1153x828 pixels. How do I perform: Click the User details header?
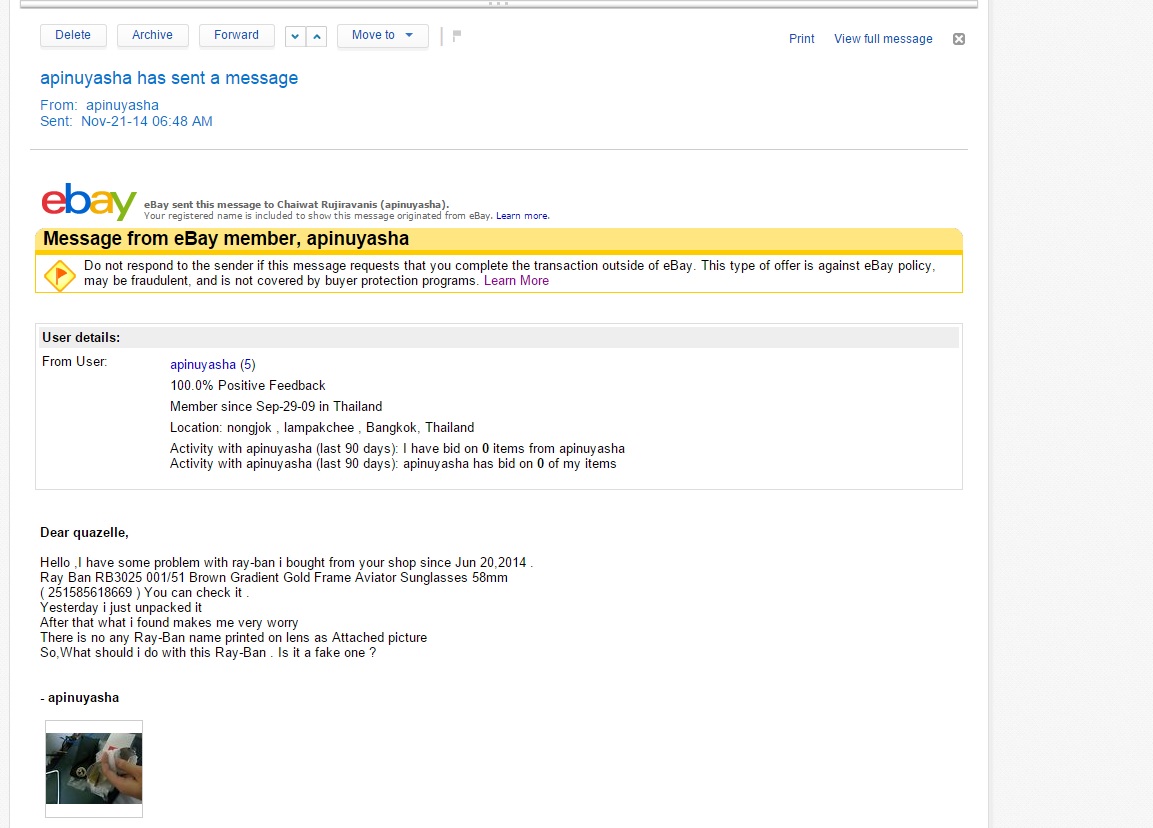coord(81,338)
